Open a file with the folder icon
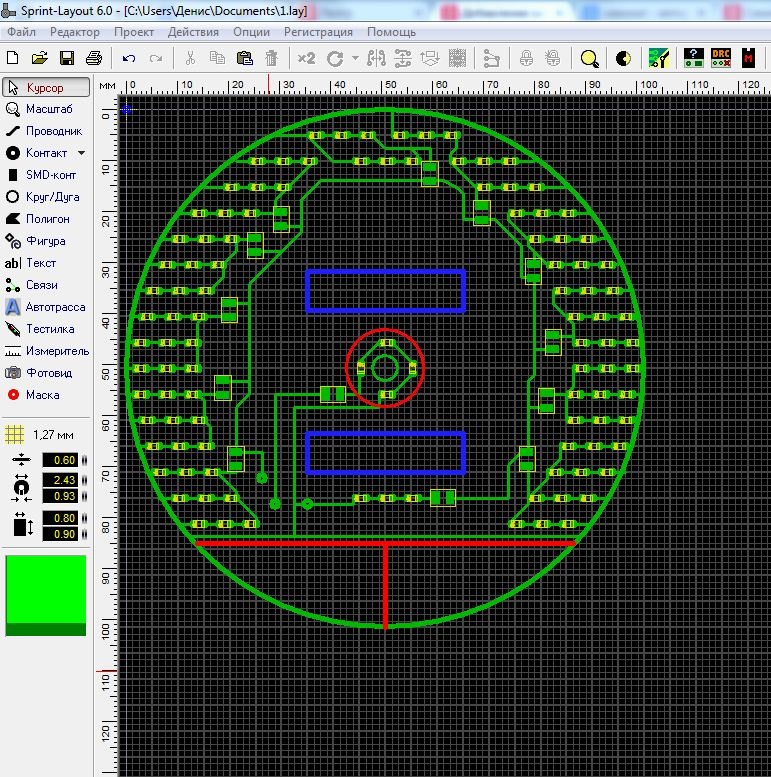The width and height of the screenshot is (771, 777). [40, 58]
